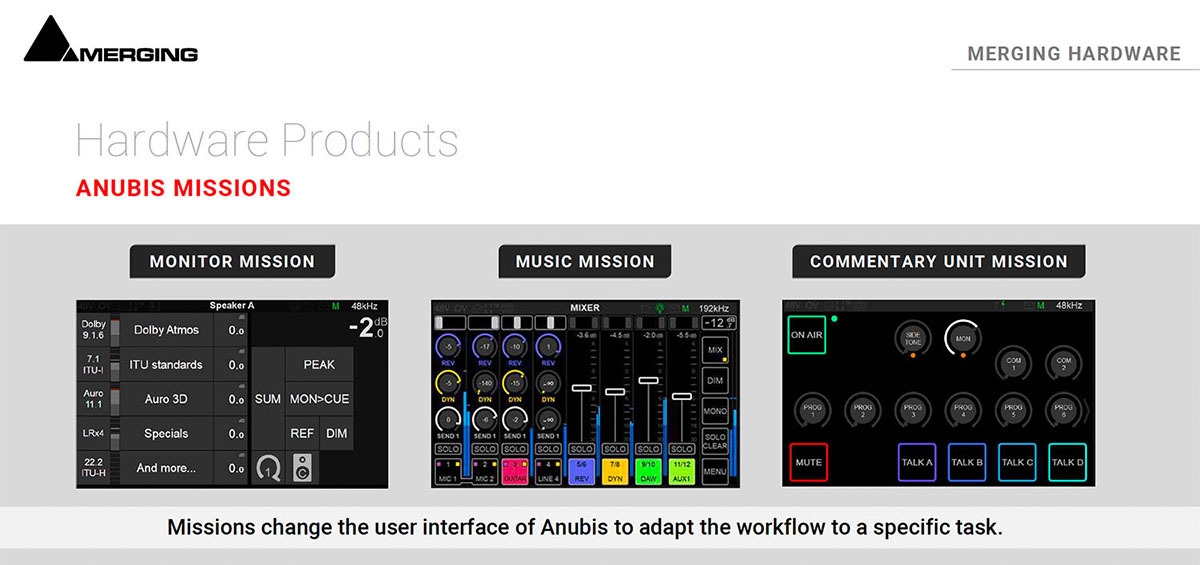Select the Music Mission tab label
The height and width of the screenshot is (565, 1200).
585,262
